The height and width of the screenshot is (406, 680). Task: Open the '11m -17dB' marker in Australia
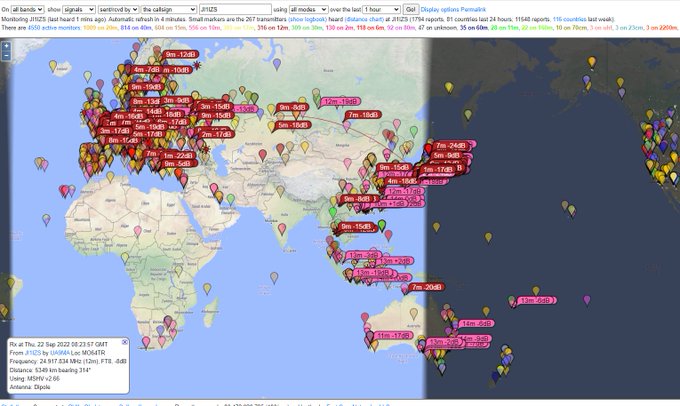click(393, 335)
